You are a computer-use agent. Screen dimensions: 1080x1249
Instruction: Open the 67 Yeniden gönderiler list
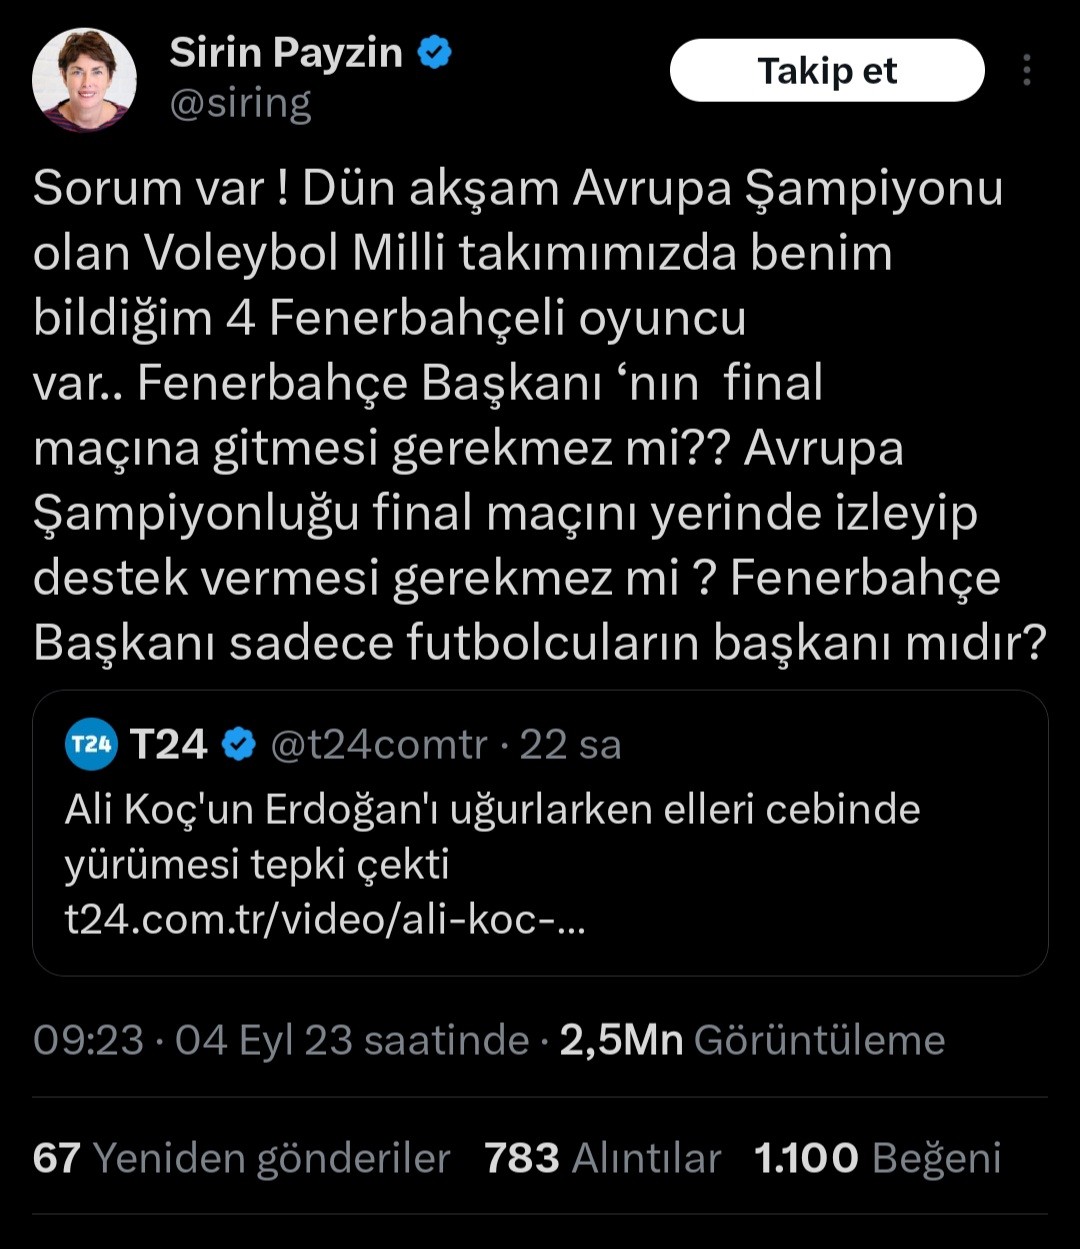(241, 1158)
